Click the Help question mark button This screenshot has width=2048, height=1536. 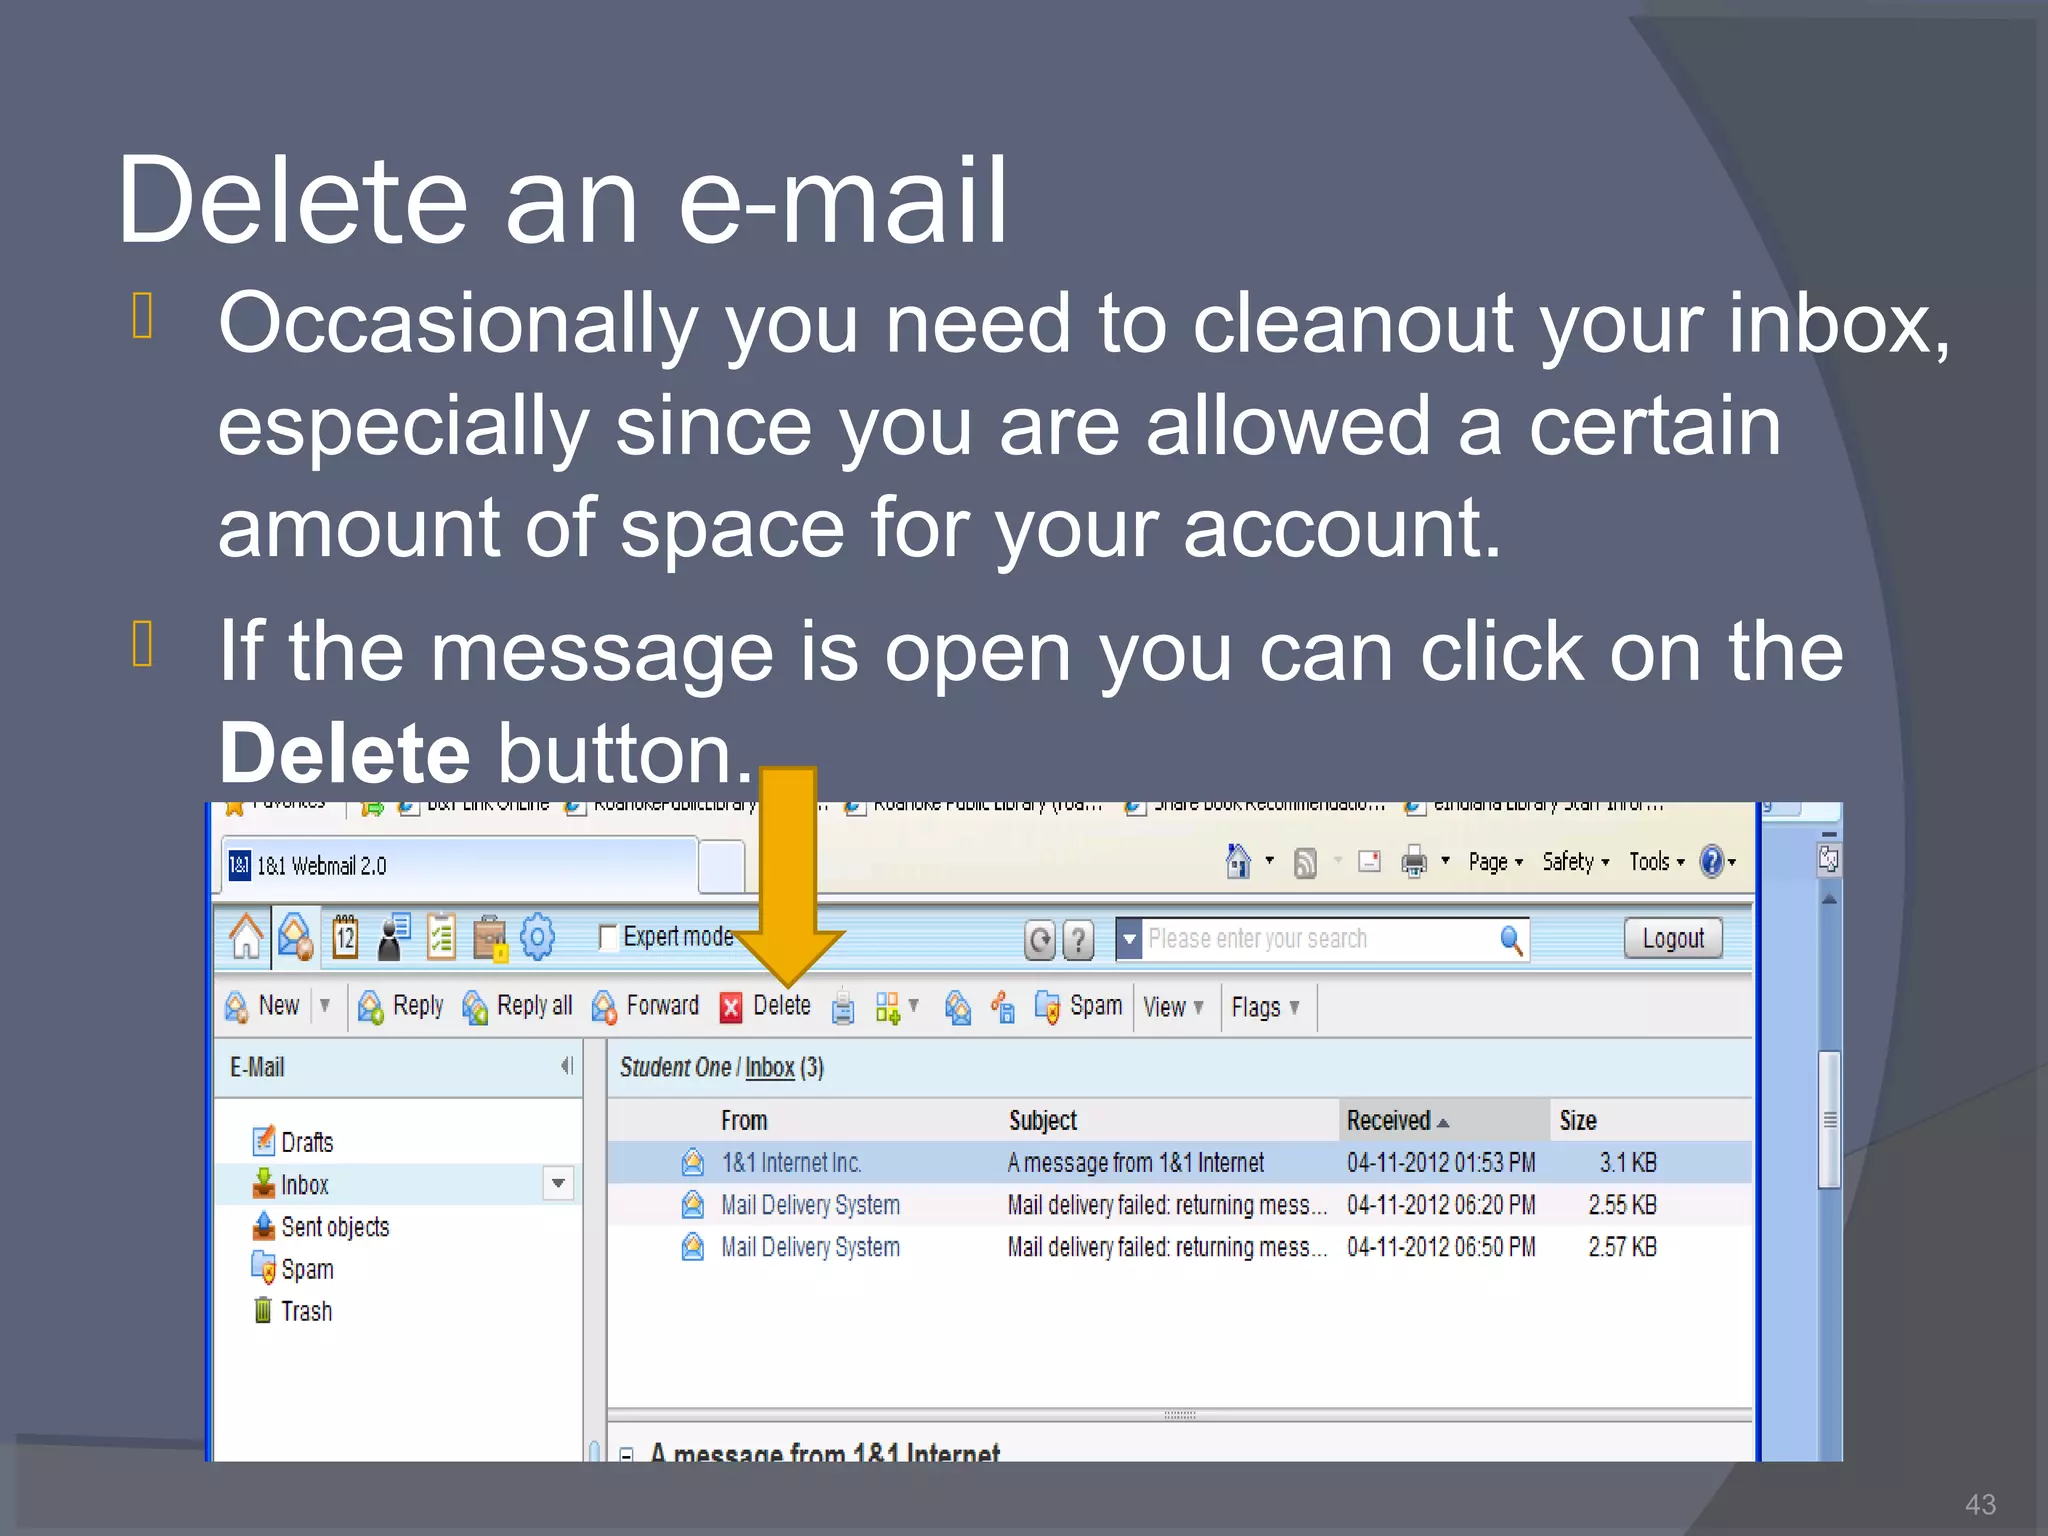[1078, 940]
